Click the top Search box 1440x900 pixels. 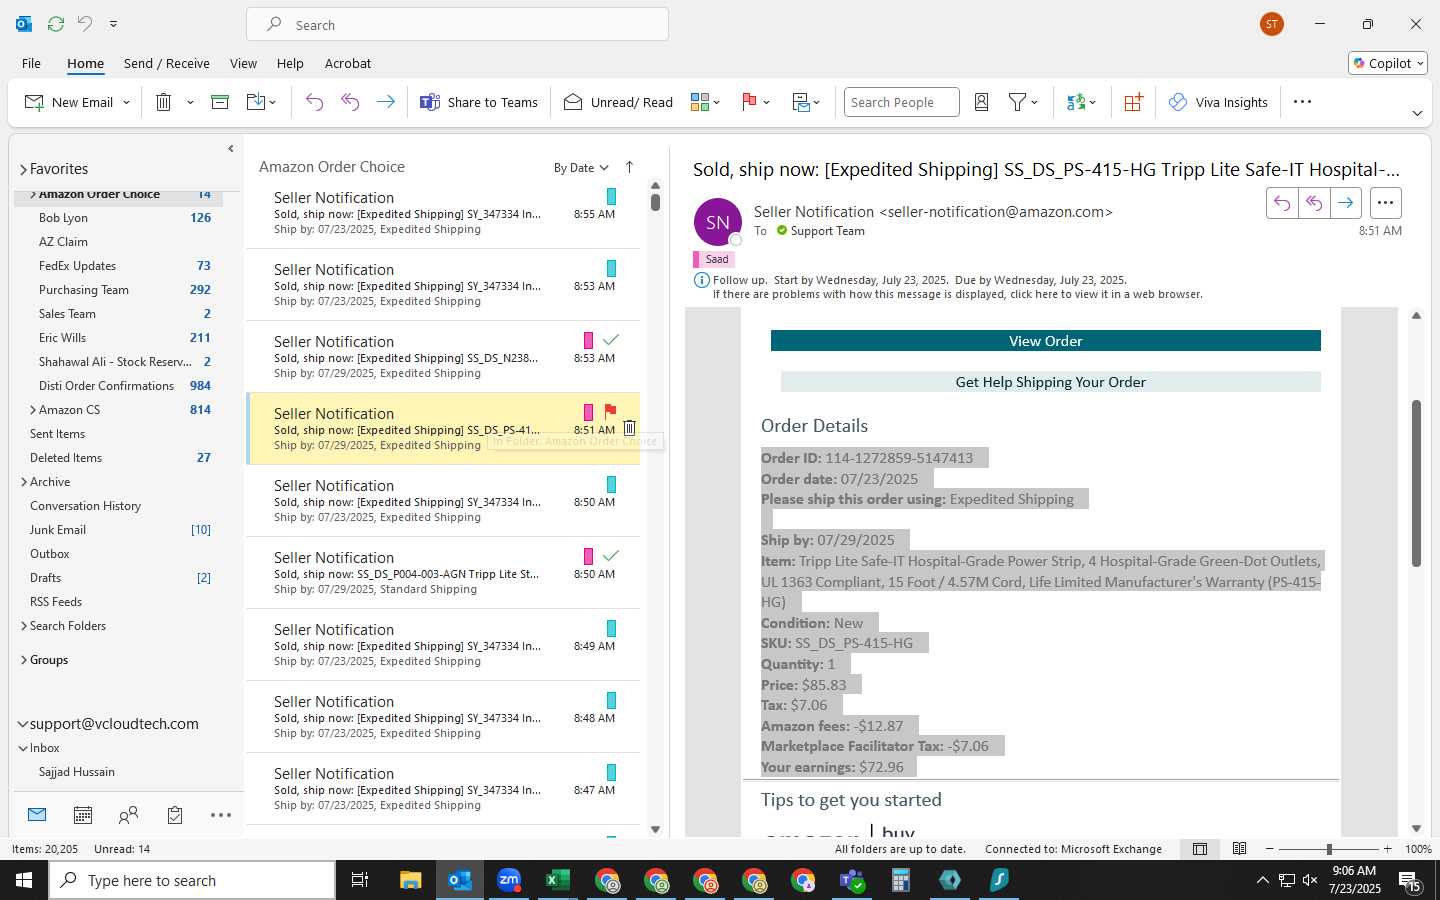pyautogui.click(x=458, y=25)
